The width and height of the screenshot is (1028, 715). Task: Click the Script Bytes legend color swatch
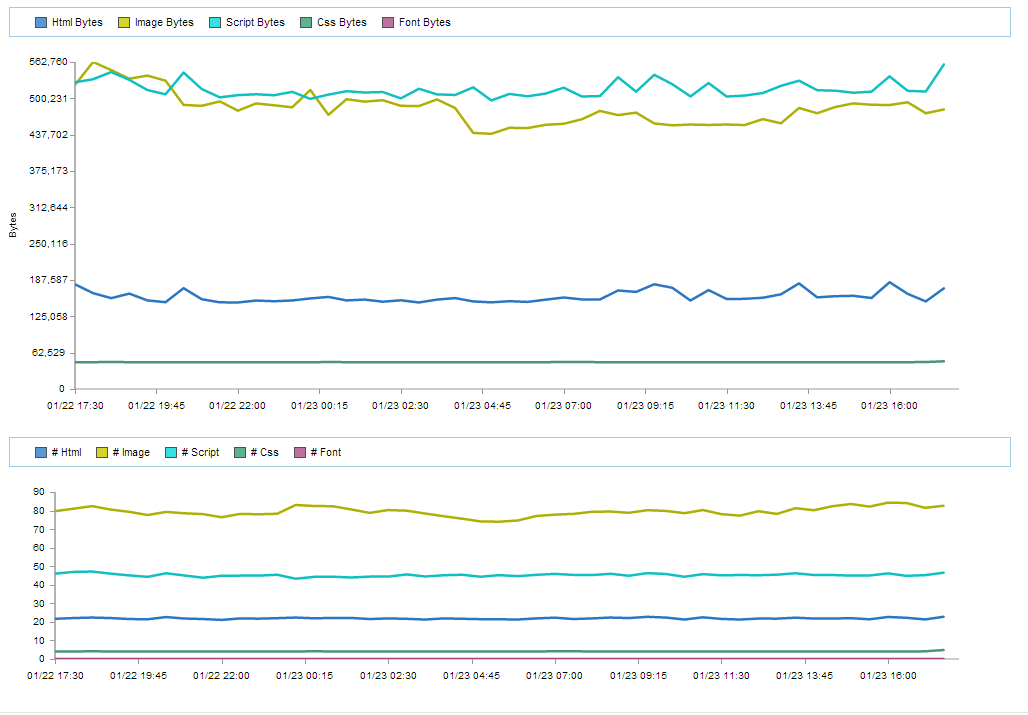point(217,22)
